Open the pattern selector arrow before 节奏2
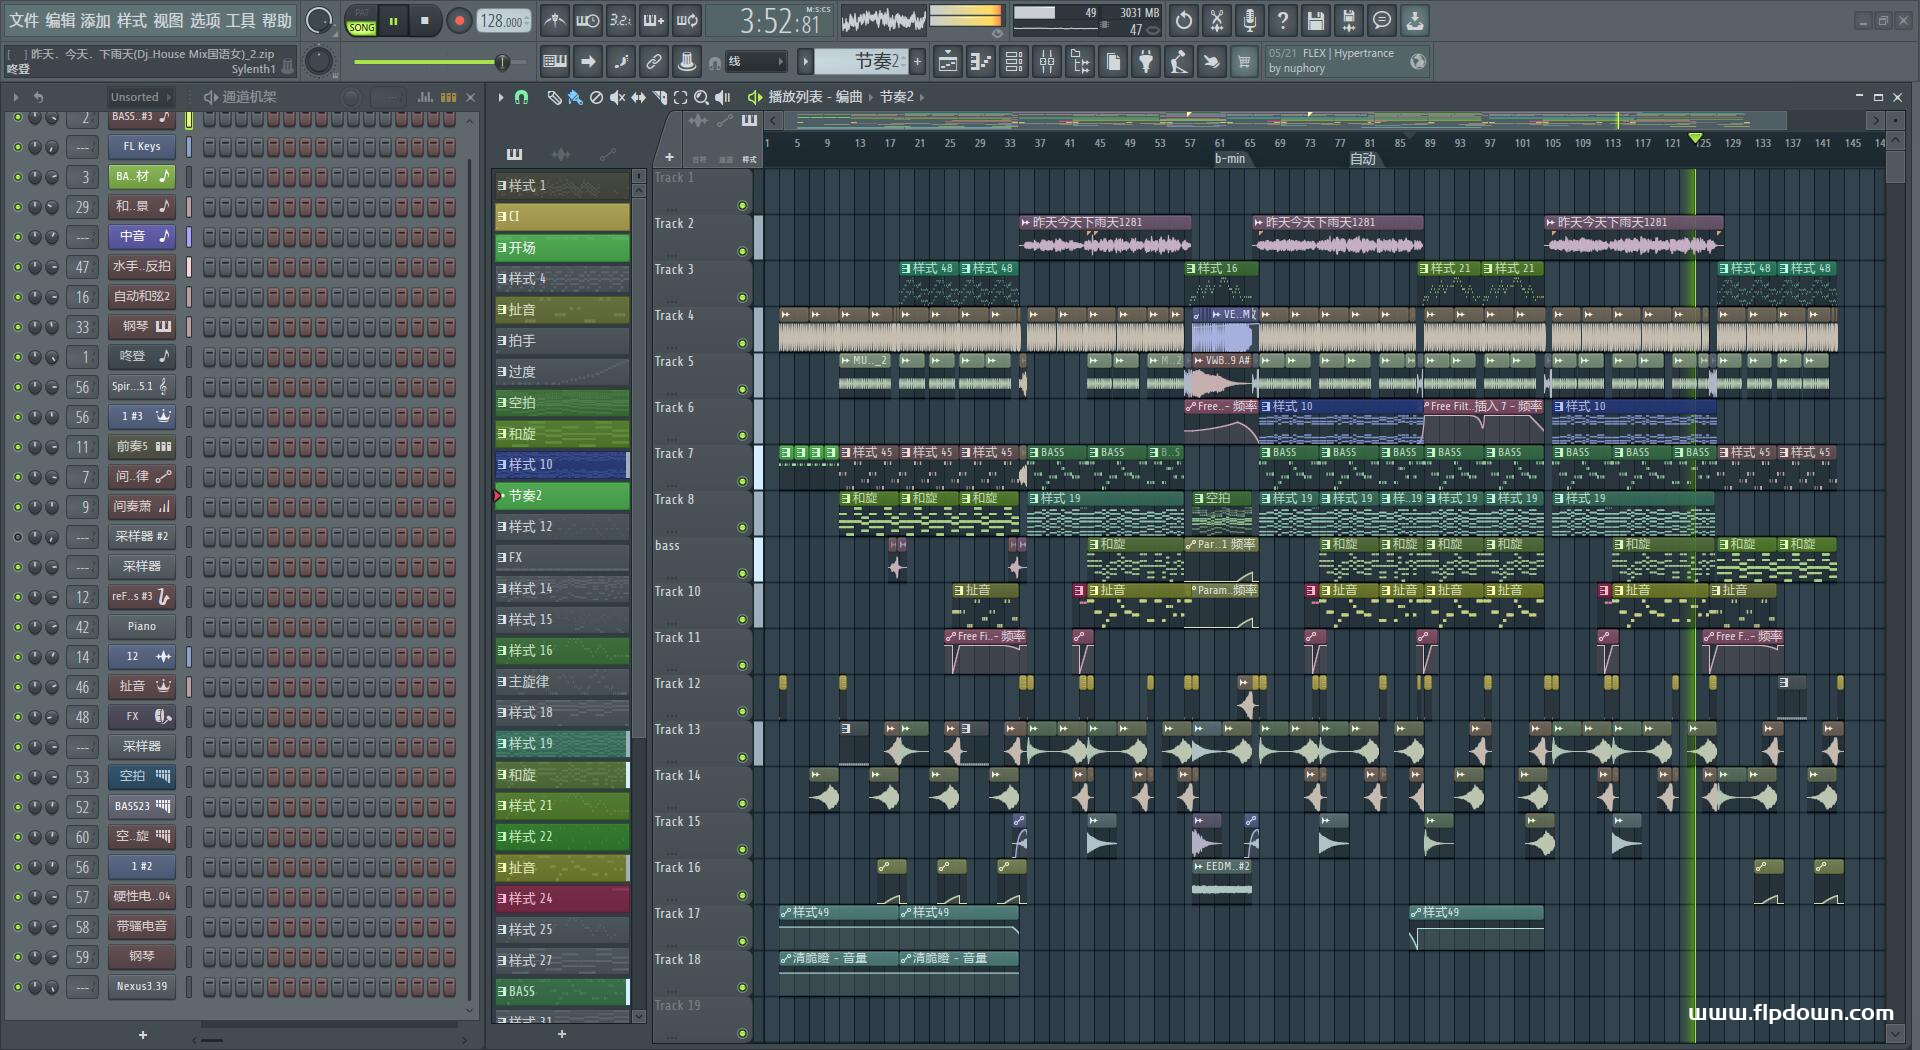Screen dimensions: 1920x1050 (805, 62)
